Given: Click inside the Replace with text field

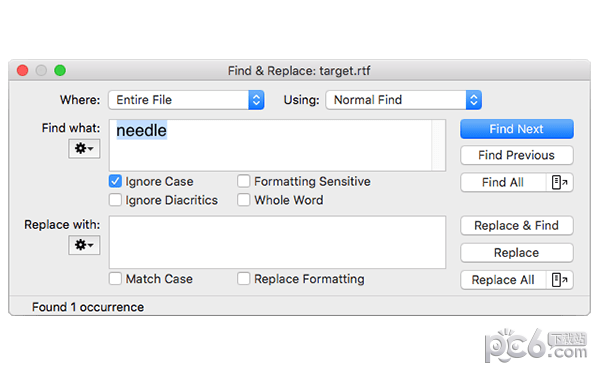Looking at the screenshot, I should click(x=277, y=242).
